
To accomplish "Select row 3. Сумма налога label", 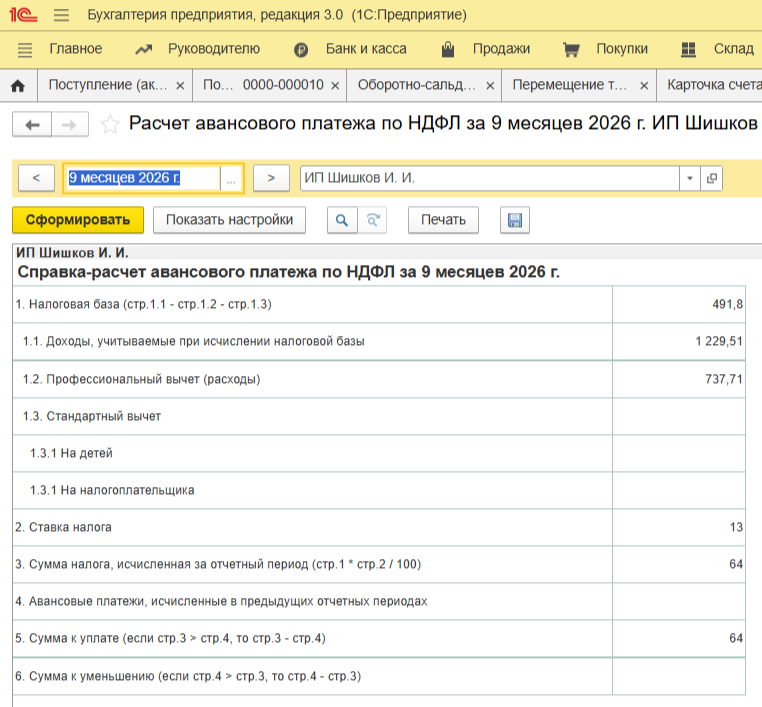I will pyautogui.click(x=218, y=565).
